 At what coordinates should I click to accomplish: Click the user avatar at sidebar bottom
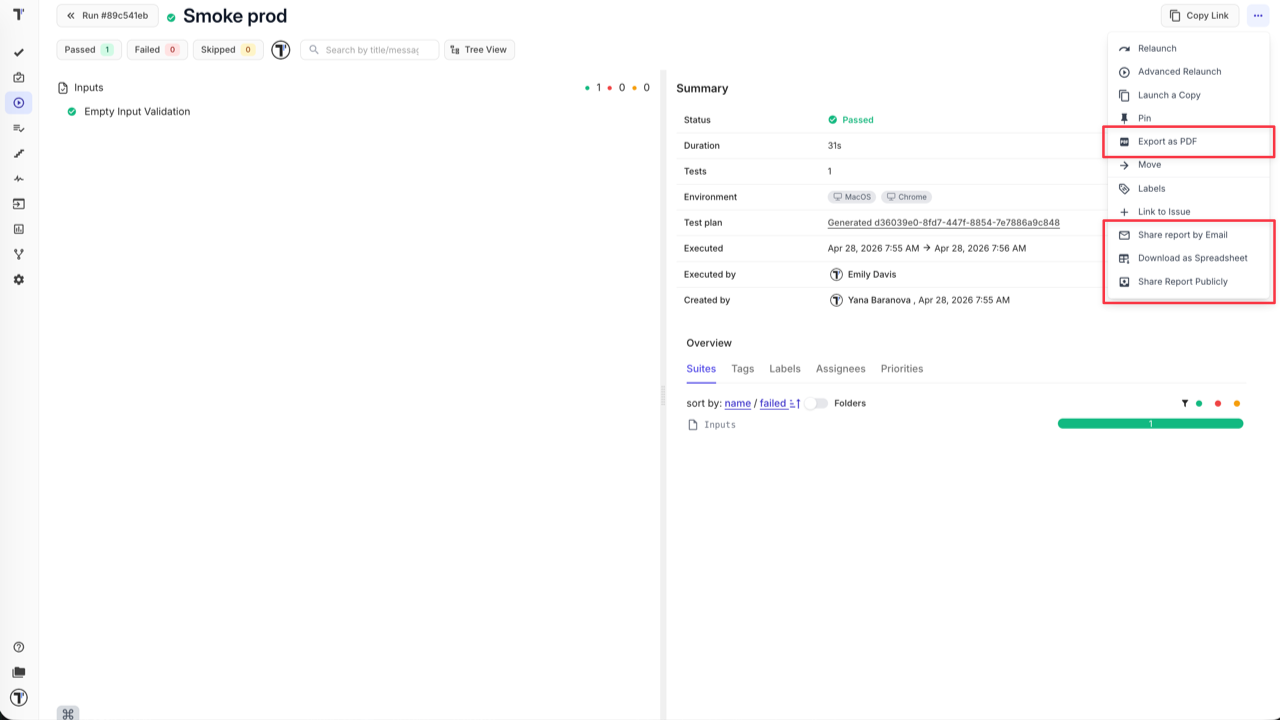click(x=18, y=698)
